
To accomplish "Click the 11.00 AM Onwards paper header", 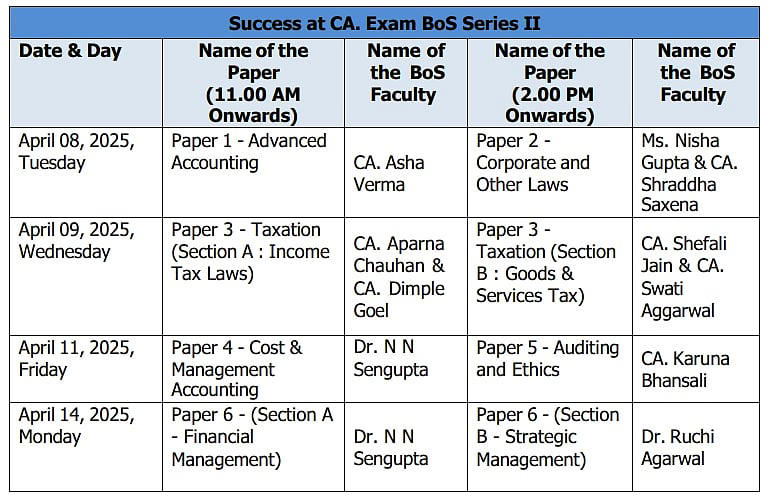I will [x=253, y=82].
